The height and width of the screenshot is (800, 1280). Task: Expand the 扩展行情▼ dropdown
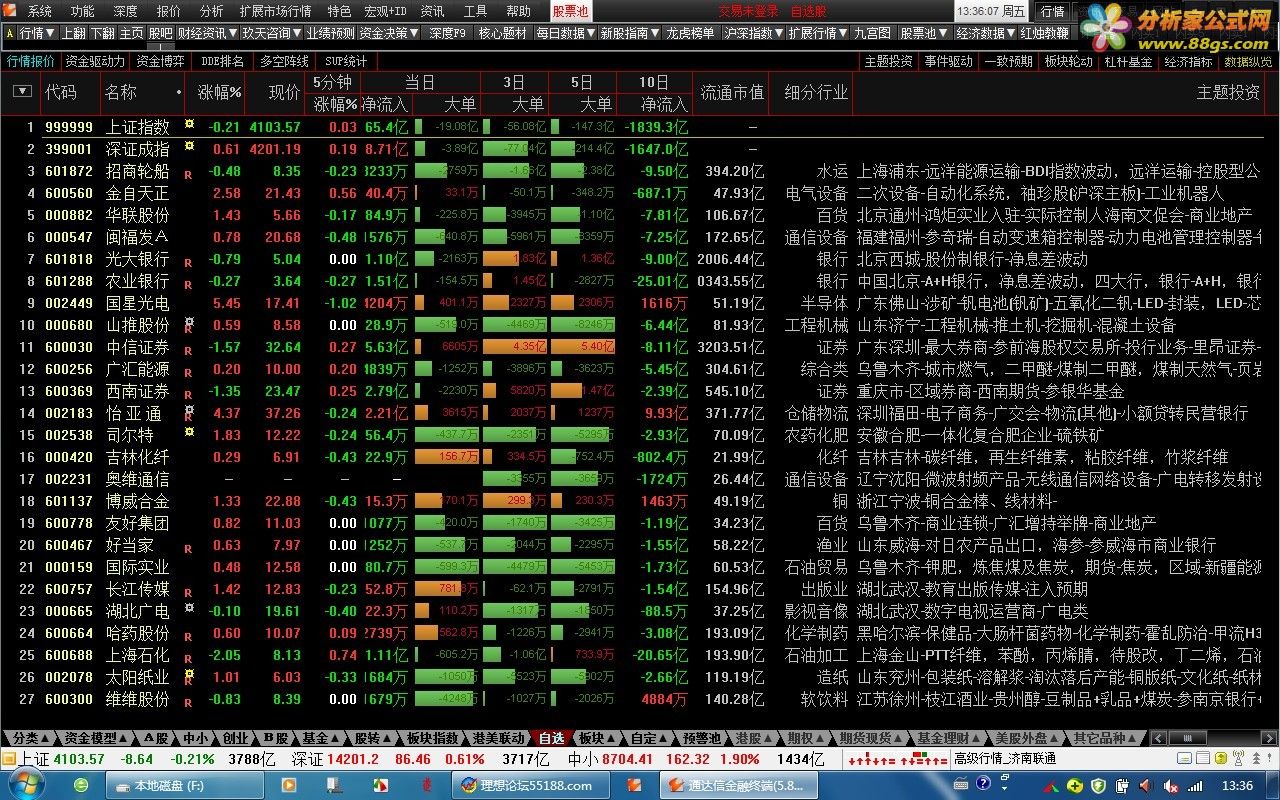coord(818,33)
